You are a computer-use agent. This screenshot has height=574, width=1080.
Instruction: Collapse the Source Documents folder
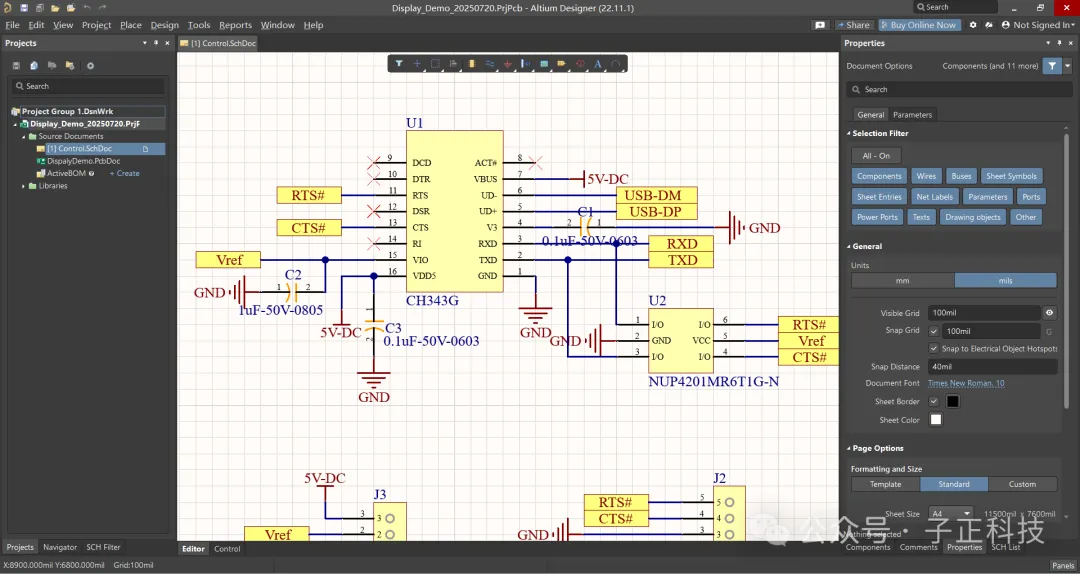(23, 136)
